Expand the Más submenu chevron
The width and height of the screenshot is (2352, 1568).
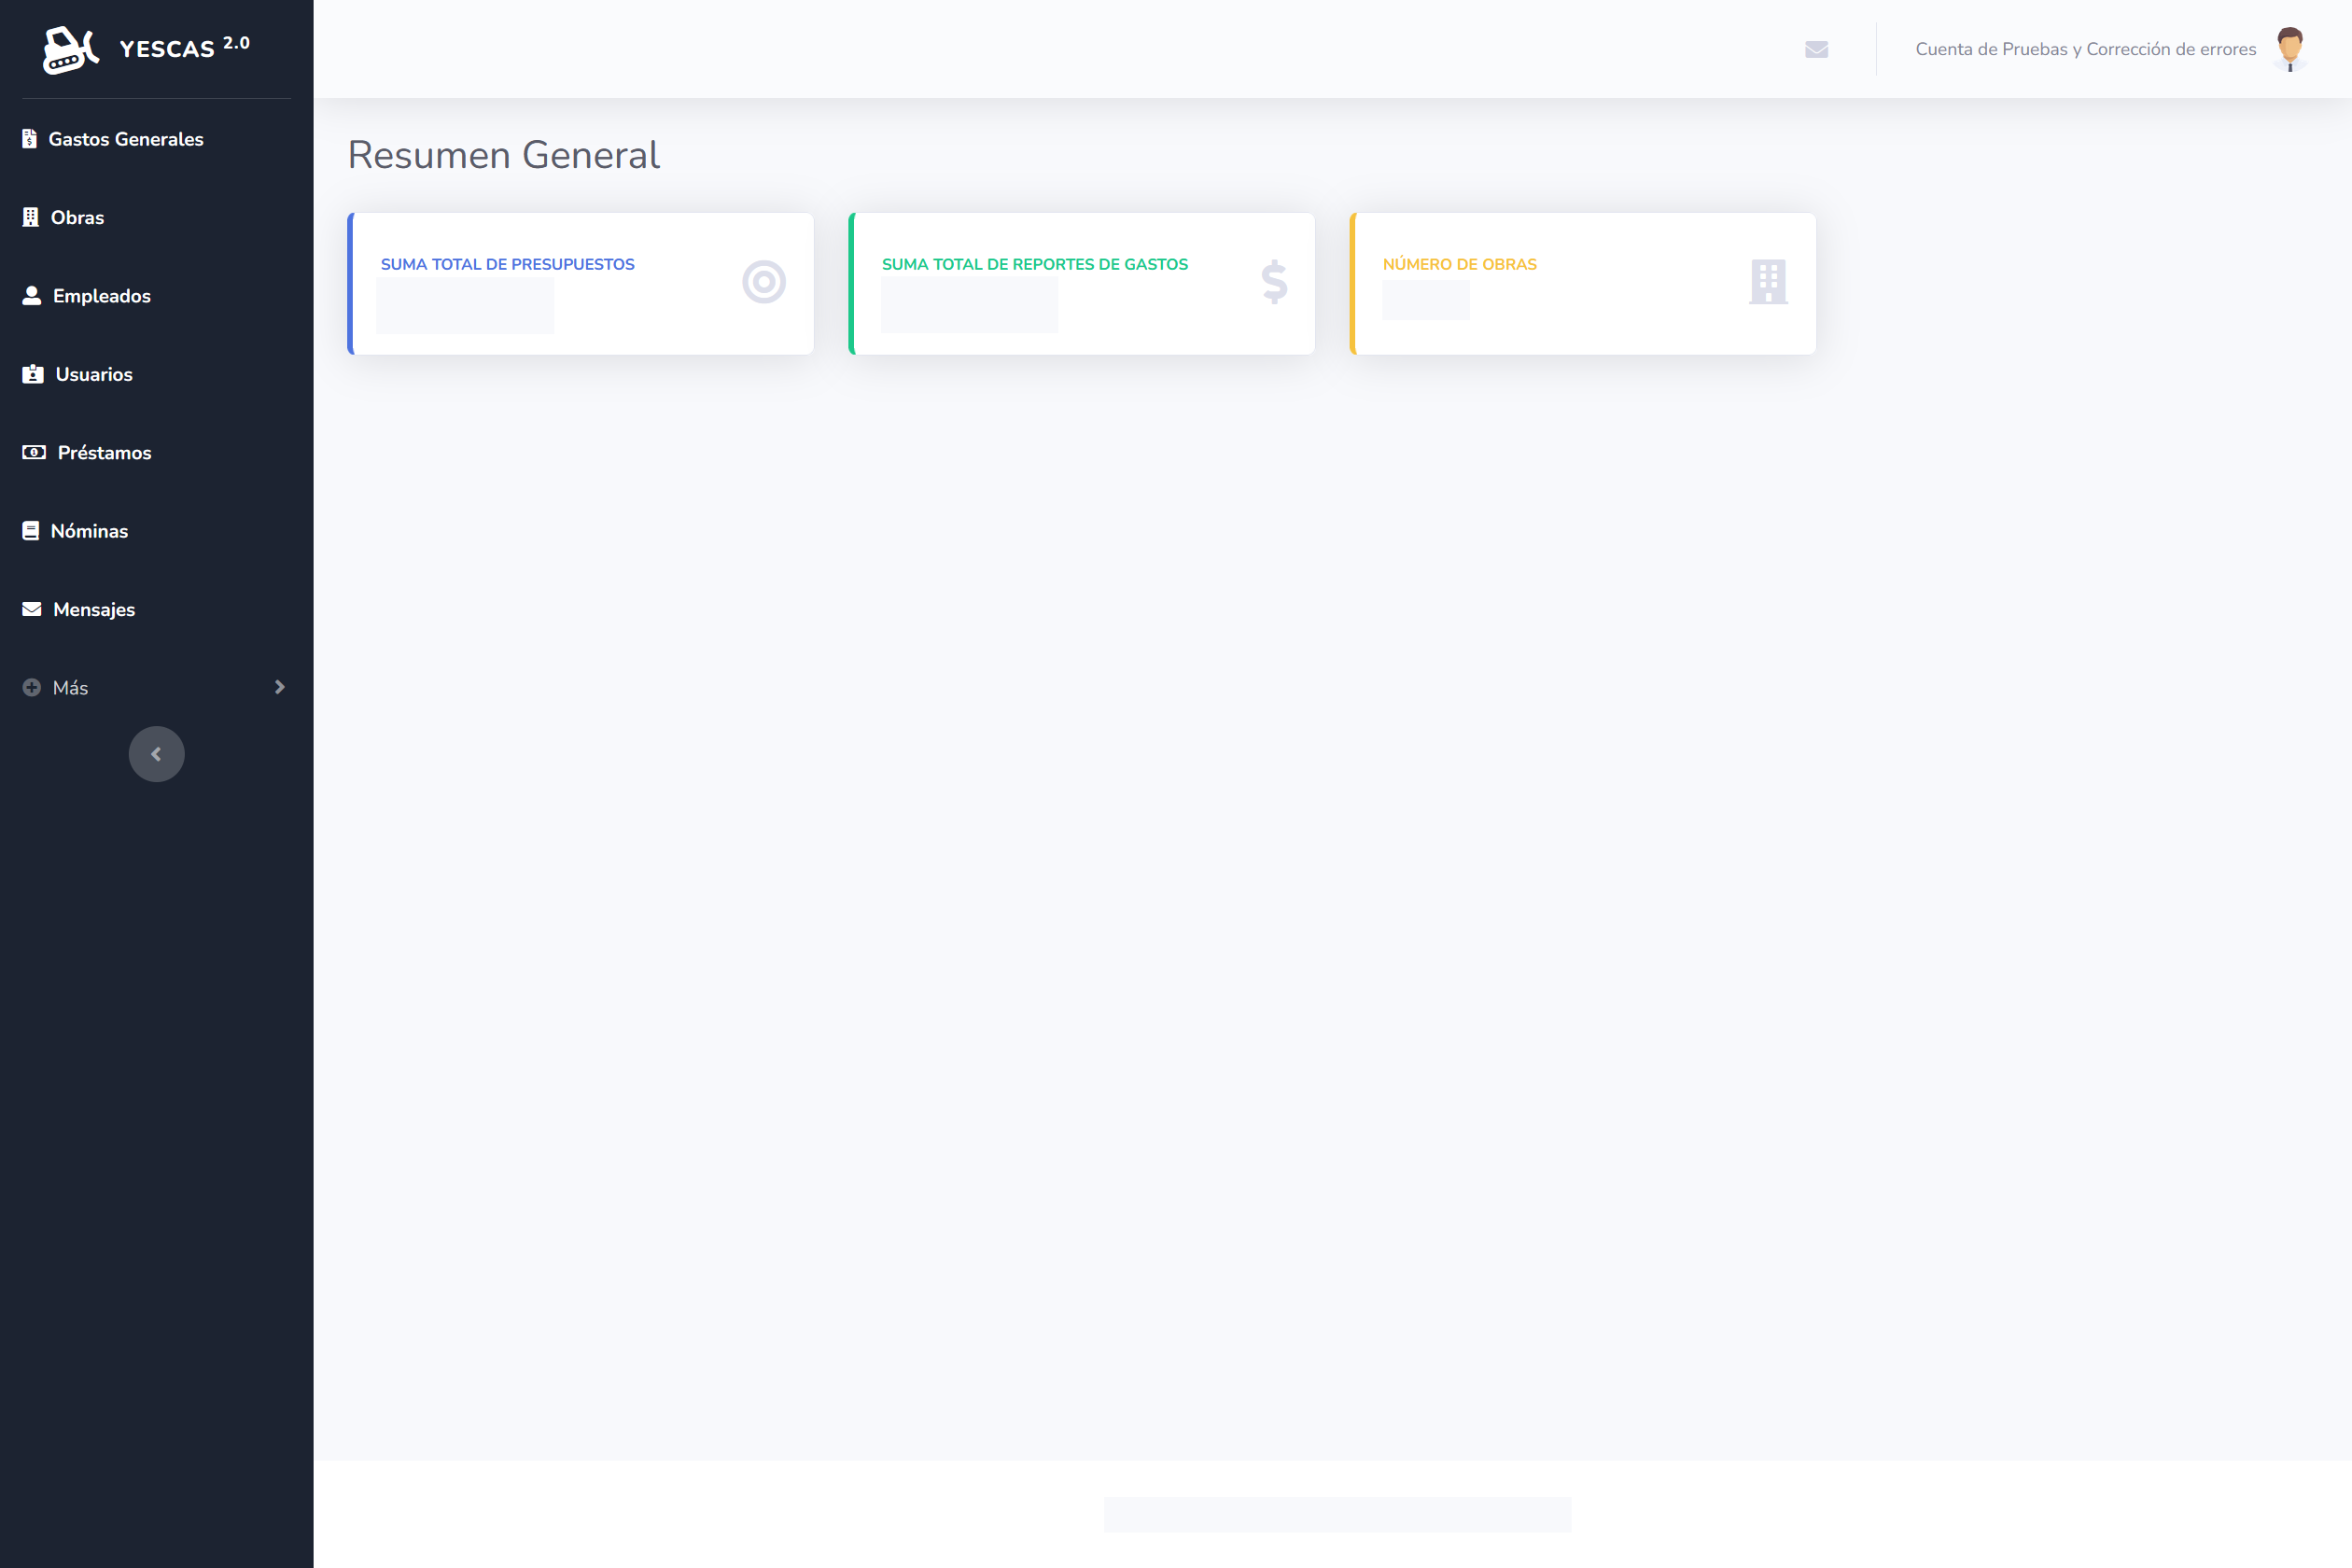point(280,687)
